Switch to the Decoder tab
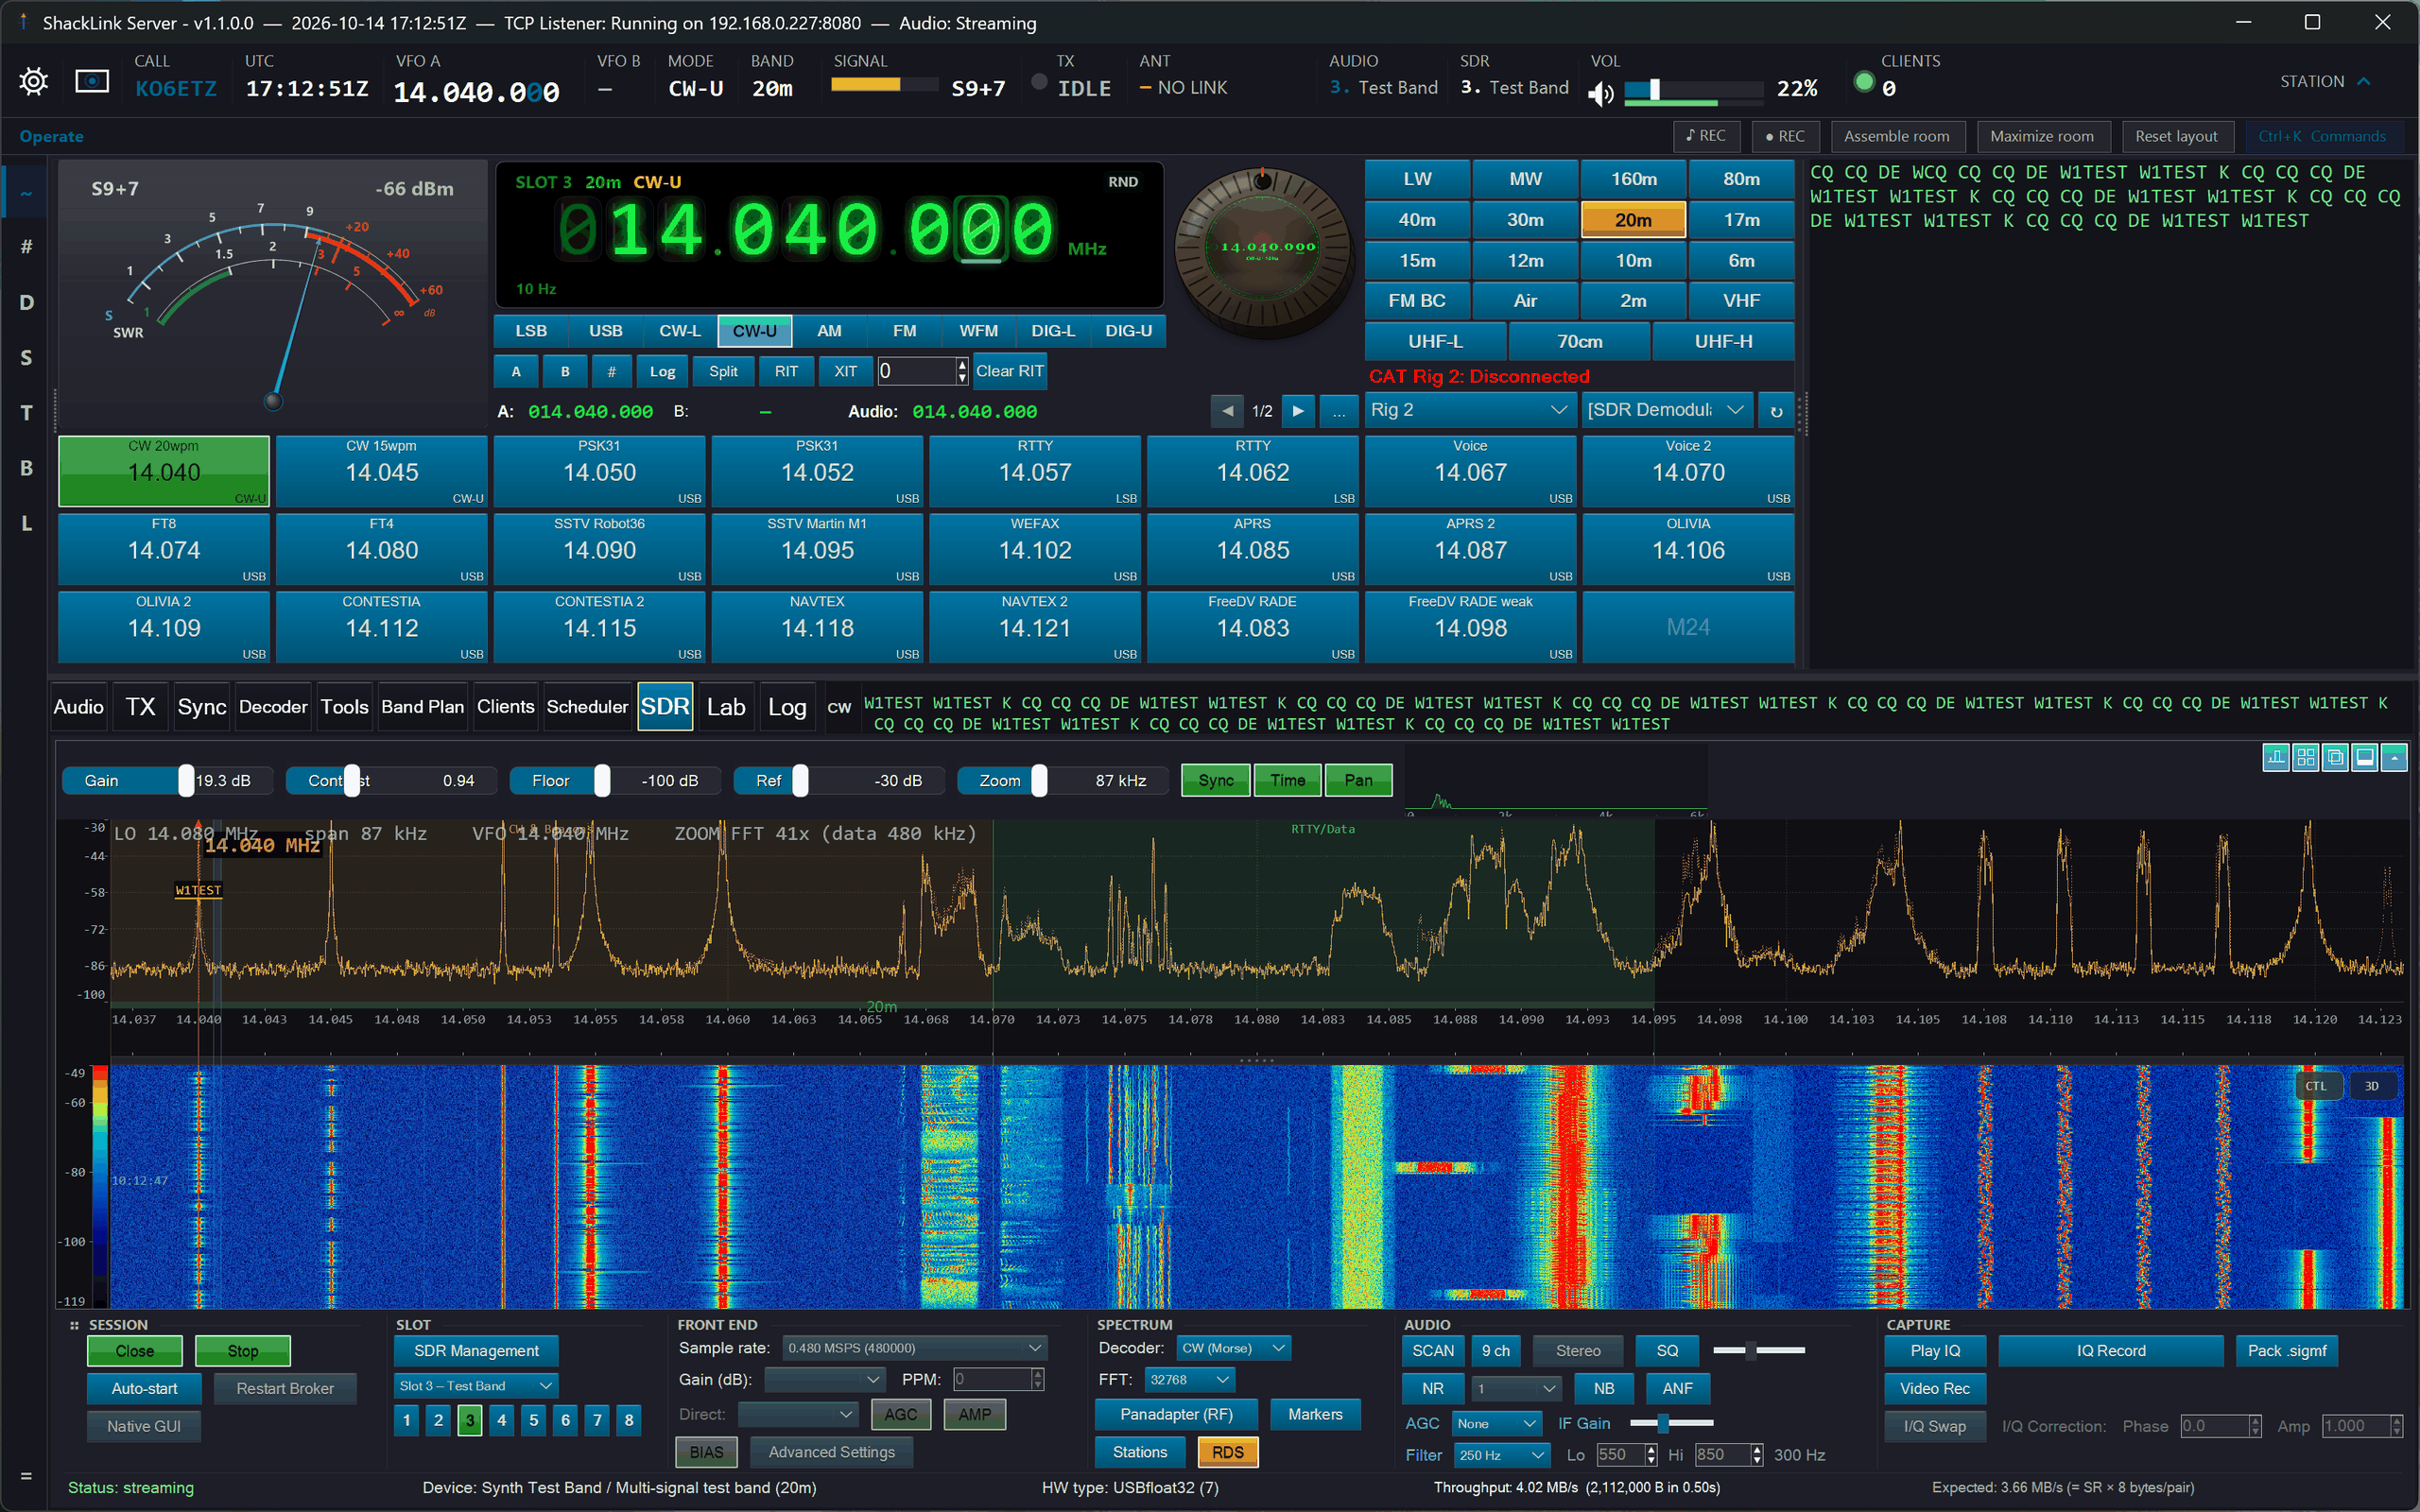Image resolution: width=2420 pixels, height=1512 pixels. click(273, 707)
